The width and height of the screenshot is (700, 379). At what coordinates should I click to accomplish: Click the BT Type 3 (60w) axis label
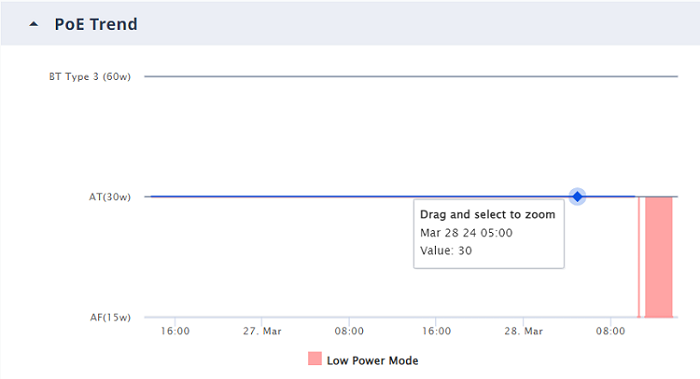point(90,77)
